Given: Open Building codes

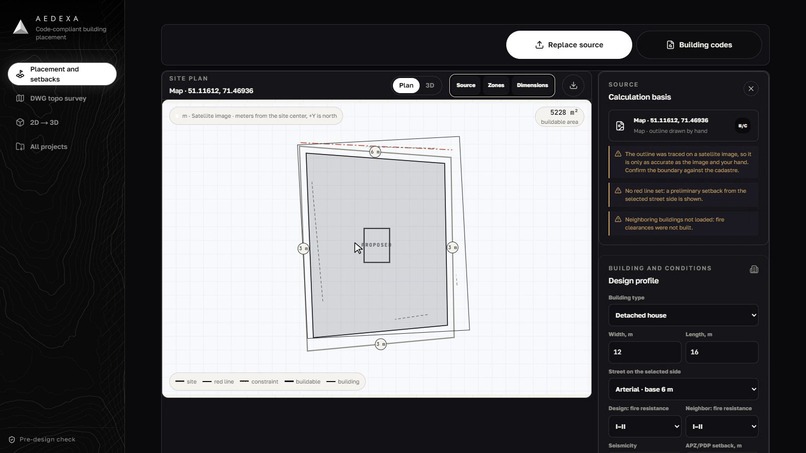Looking at the screenshot, I should (699, 45).
